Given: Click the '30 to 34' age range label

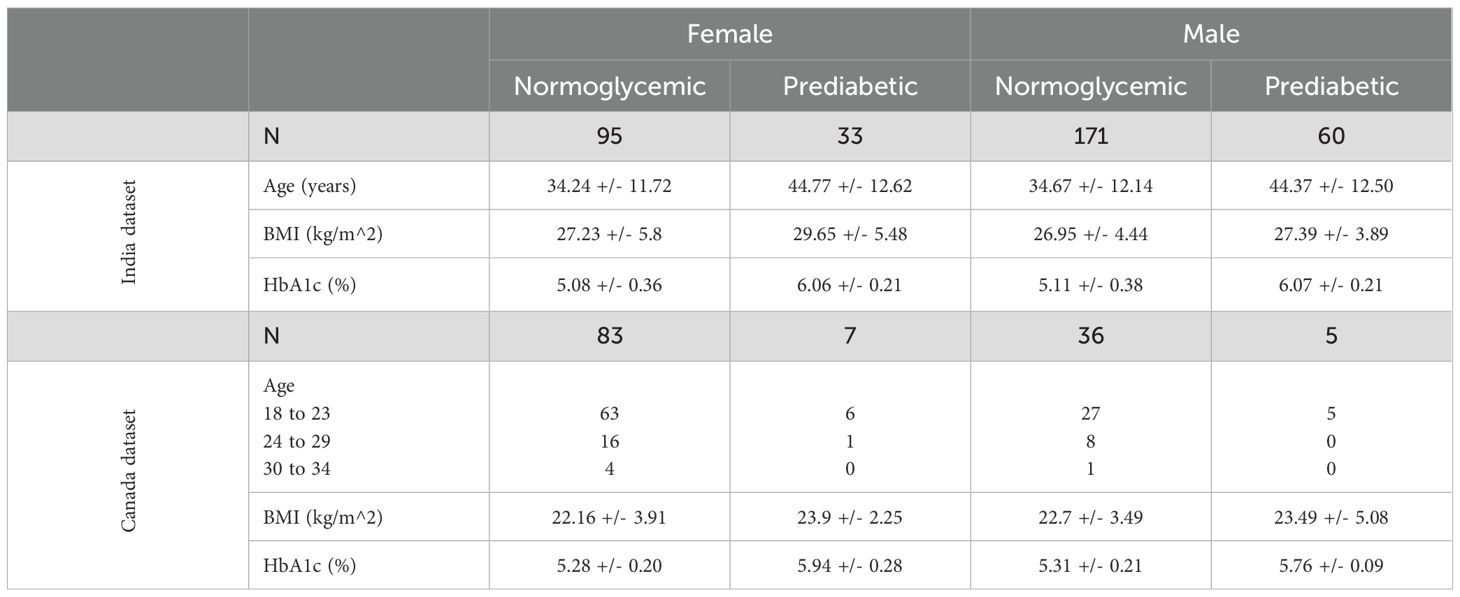Looking at the screenshot, I should (x=298, y=468).
